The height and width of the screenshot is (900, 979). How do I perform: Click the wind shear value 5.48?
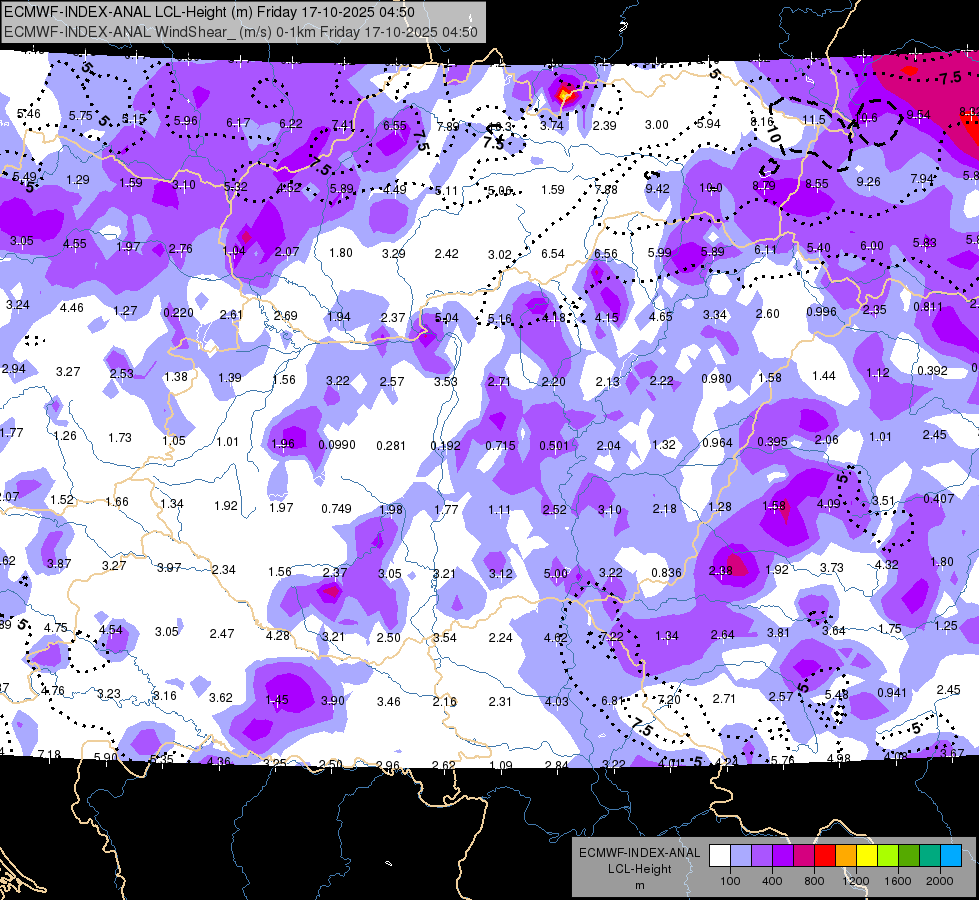pyautogui.click(x=836, y=695)
